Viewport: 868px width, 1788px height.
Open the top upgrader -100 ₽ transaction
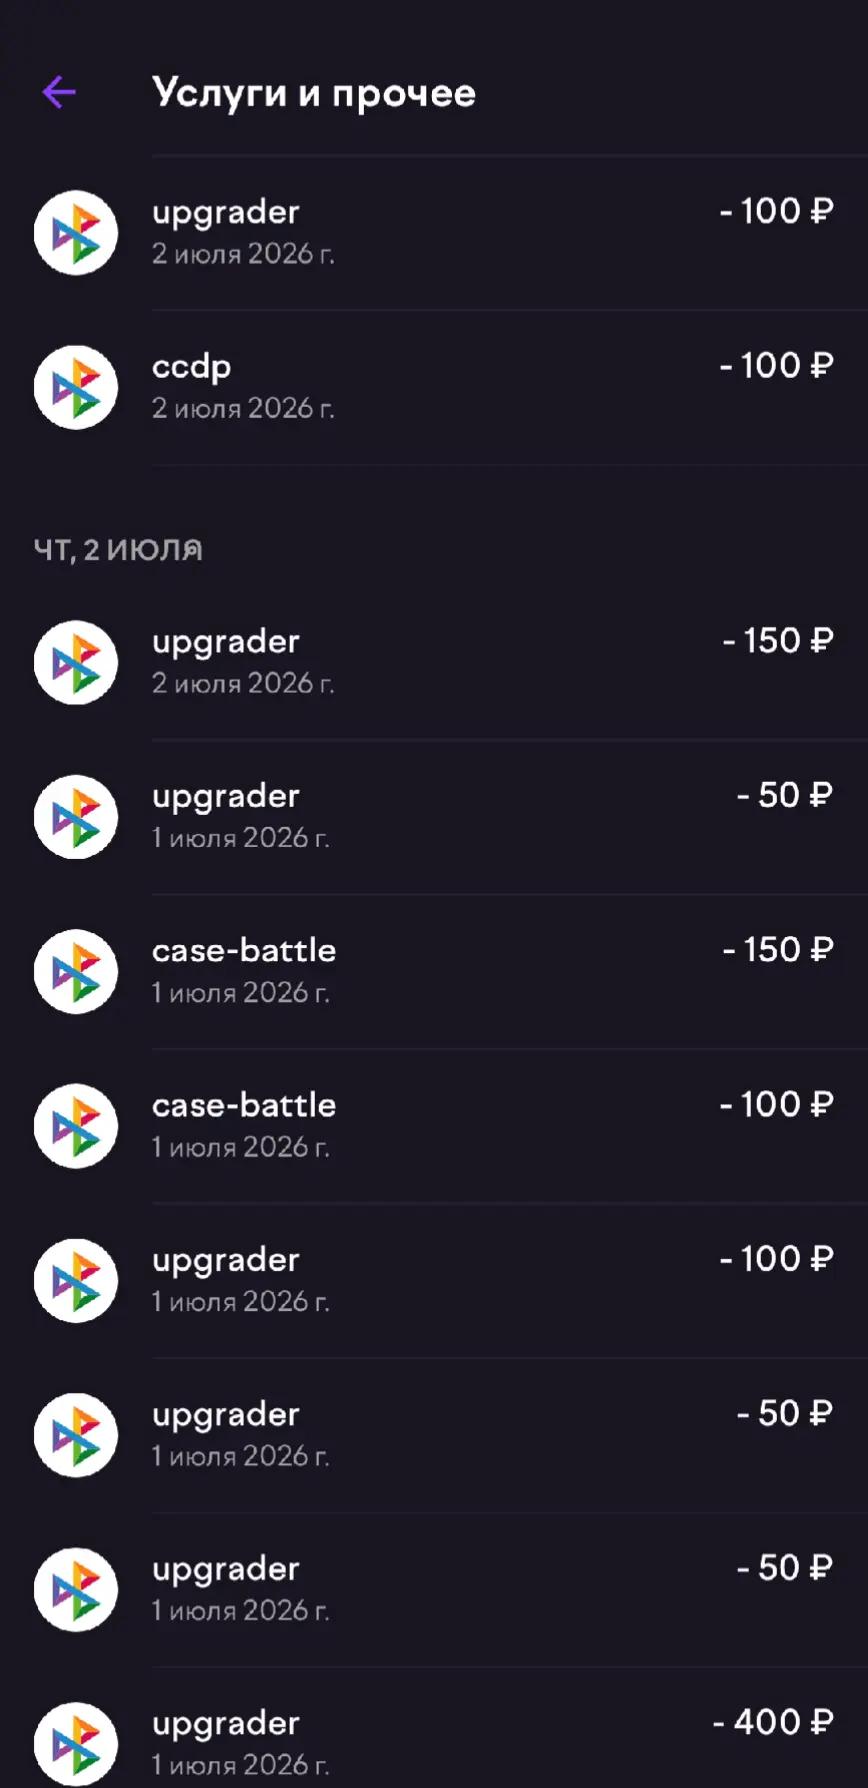pos(434,233)
